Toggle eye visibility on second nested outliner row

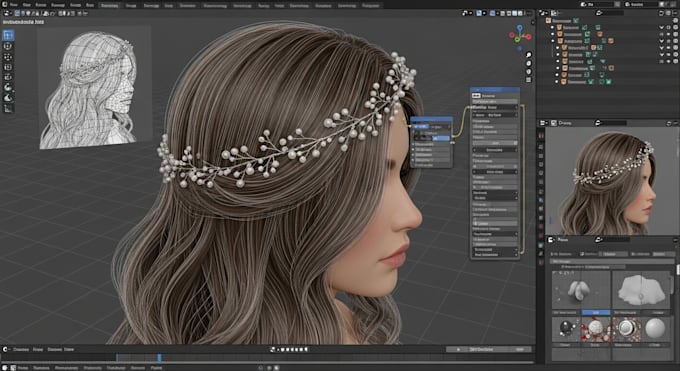tap(668, 55)
